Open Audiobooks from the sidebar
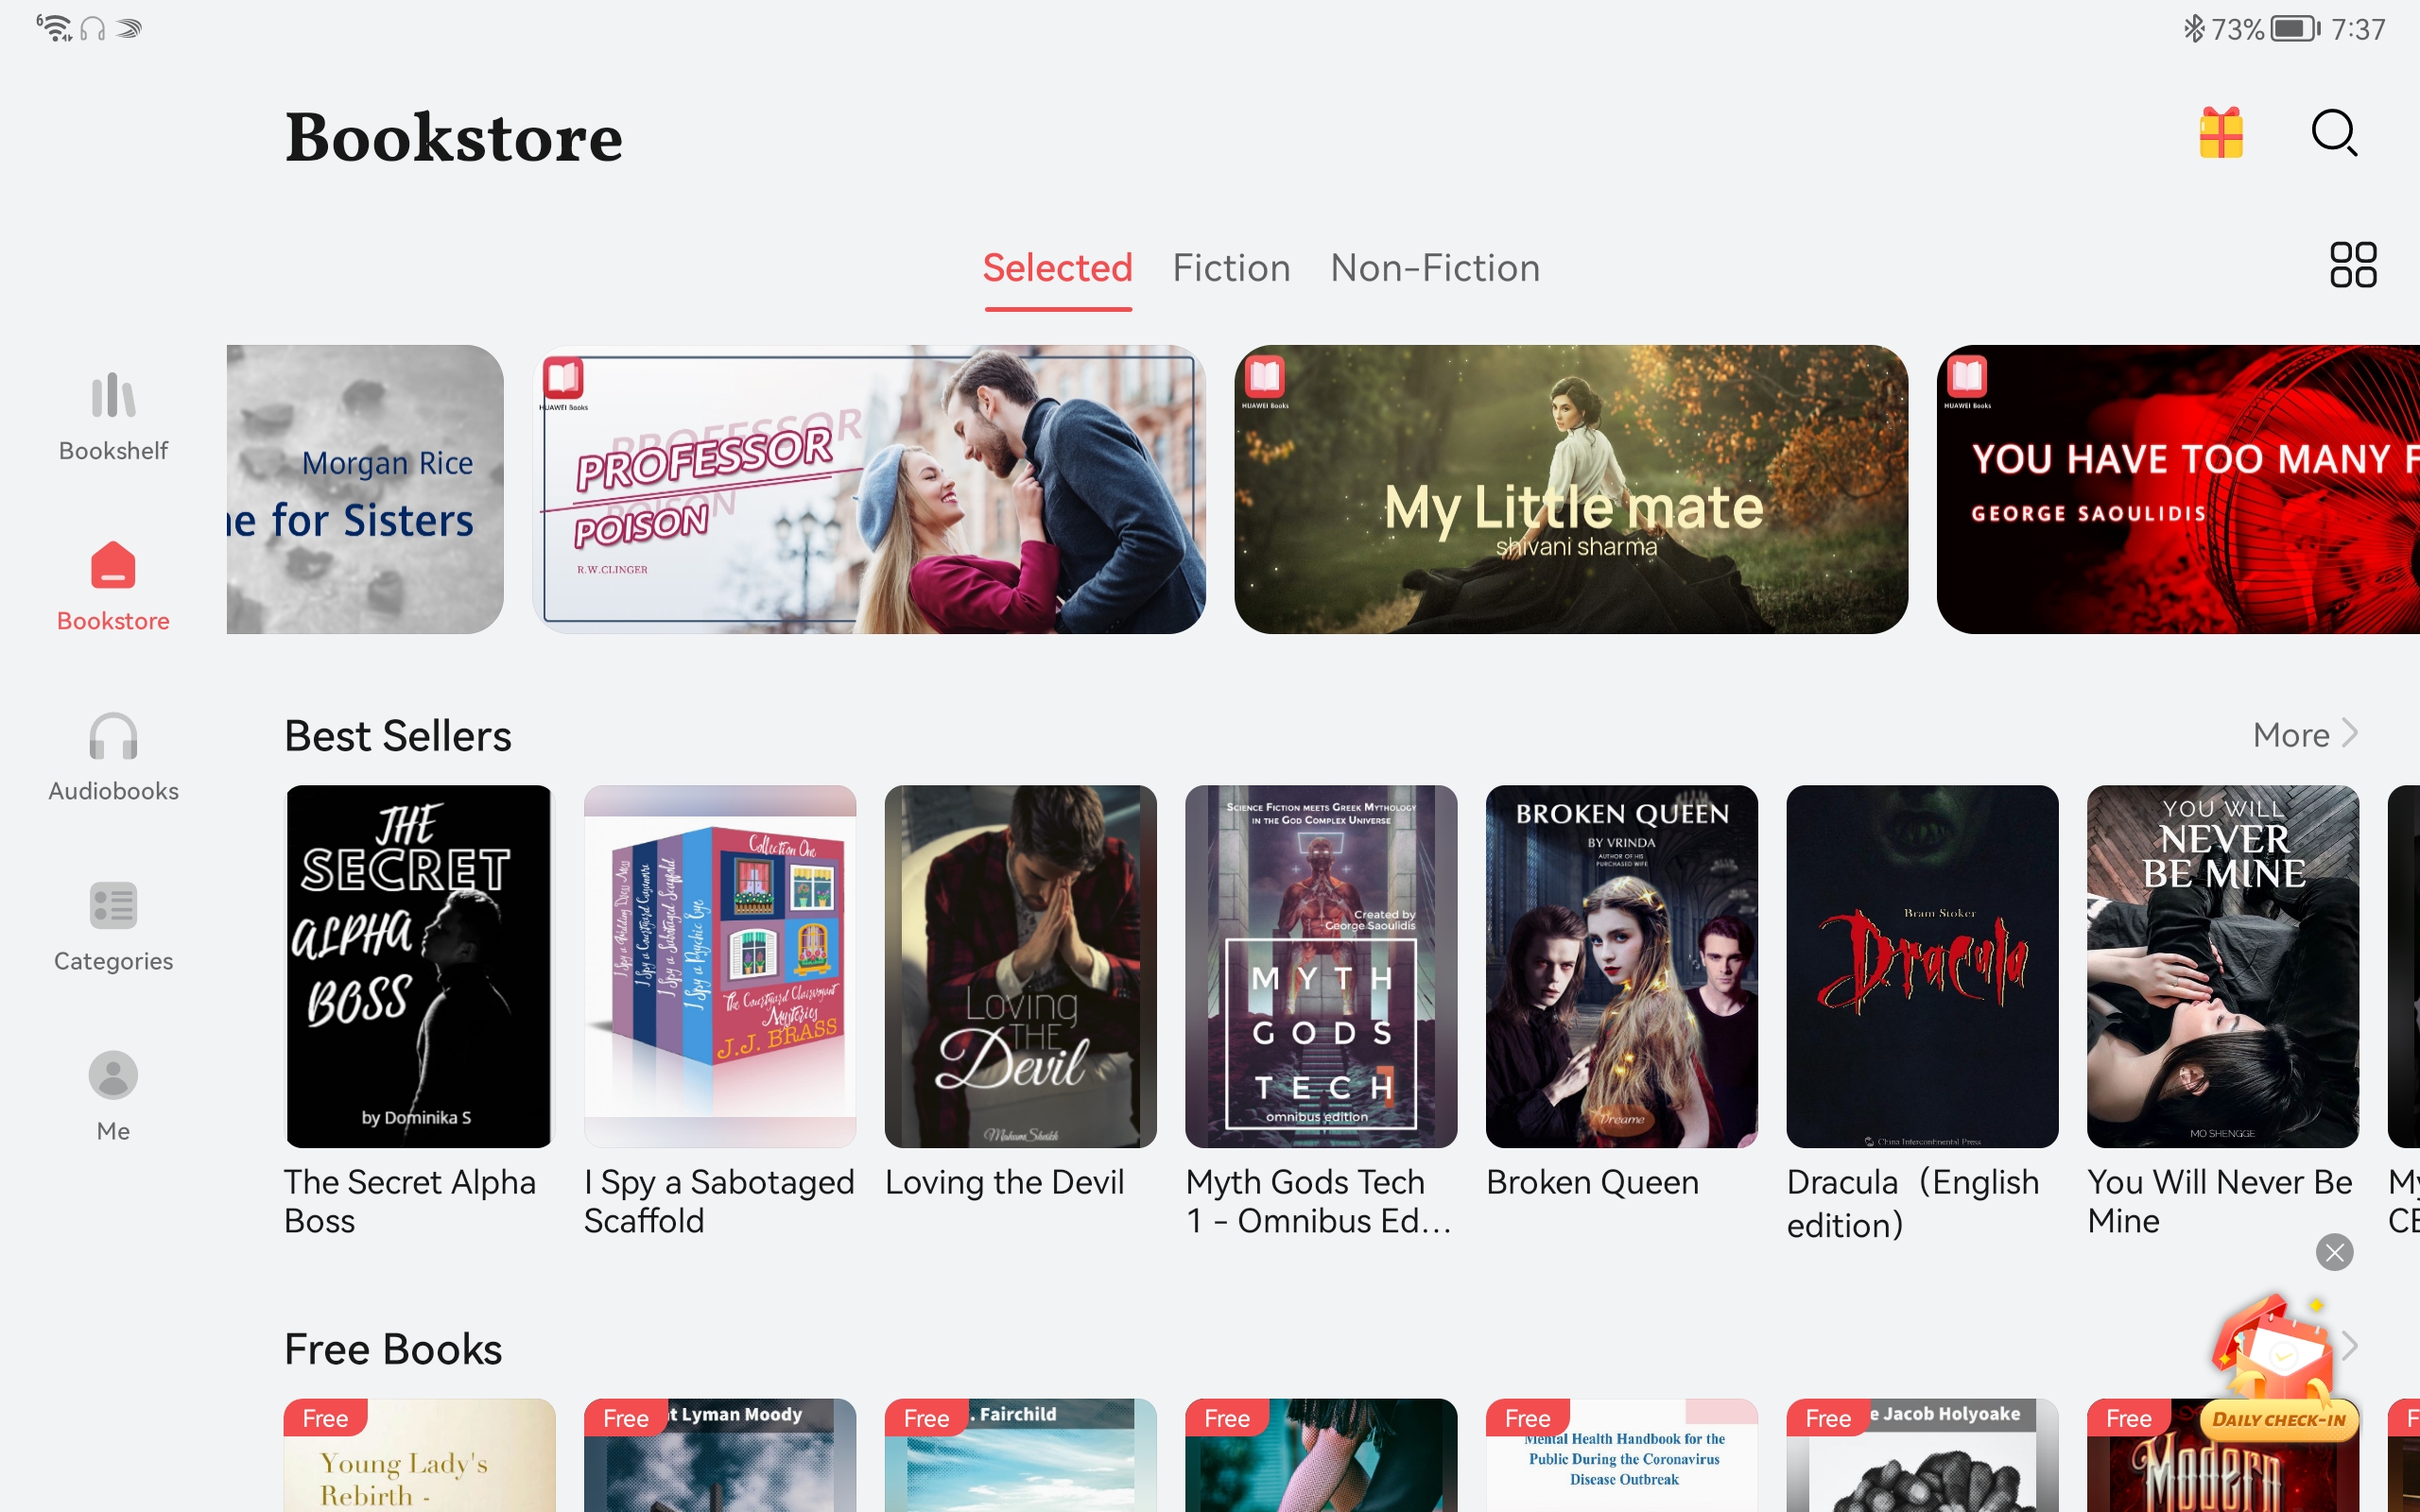 point(113,757)
